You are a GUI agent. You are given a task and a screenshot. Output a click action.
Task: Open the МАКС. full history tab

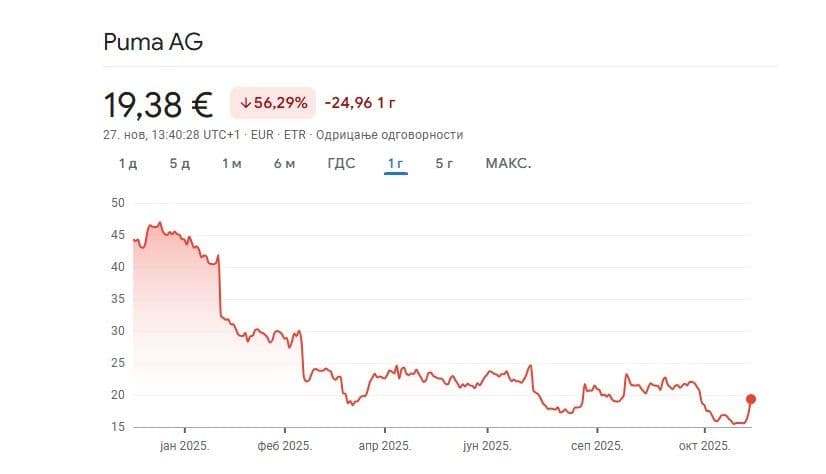(x=508, y=163)
